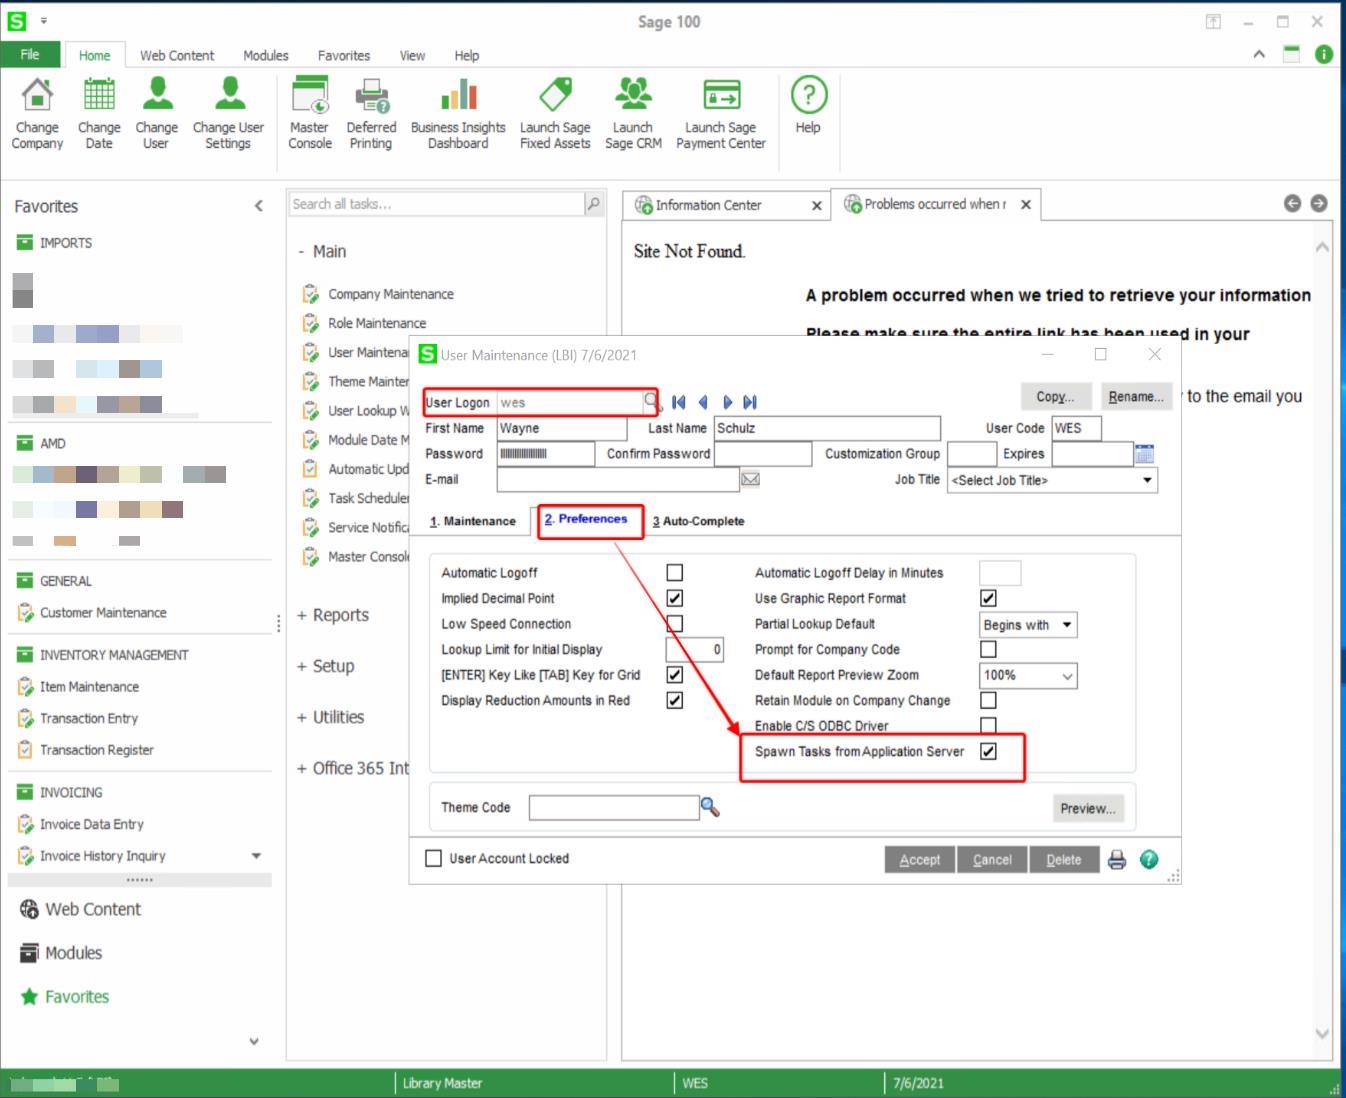
Task: Click the Change Date calendar icon
Action: click(99, 94)
